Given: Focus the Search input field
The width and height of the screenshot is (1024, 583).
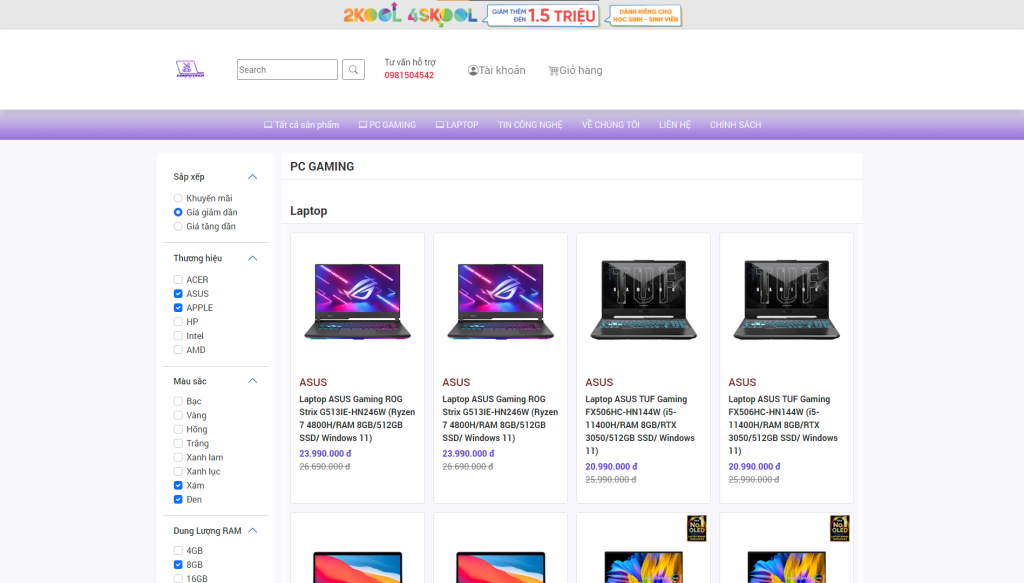Looking at the screenshot, I should click(287, 69).
